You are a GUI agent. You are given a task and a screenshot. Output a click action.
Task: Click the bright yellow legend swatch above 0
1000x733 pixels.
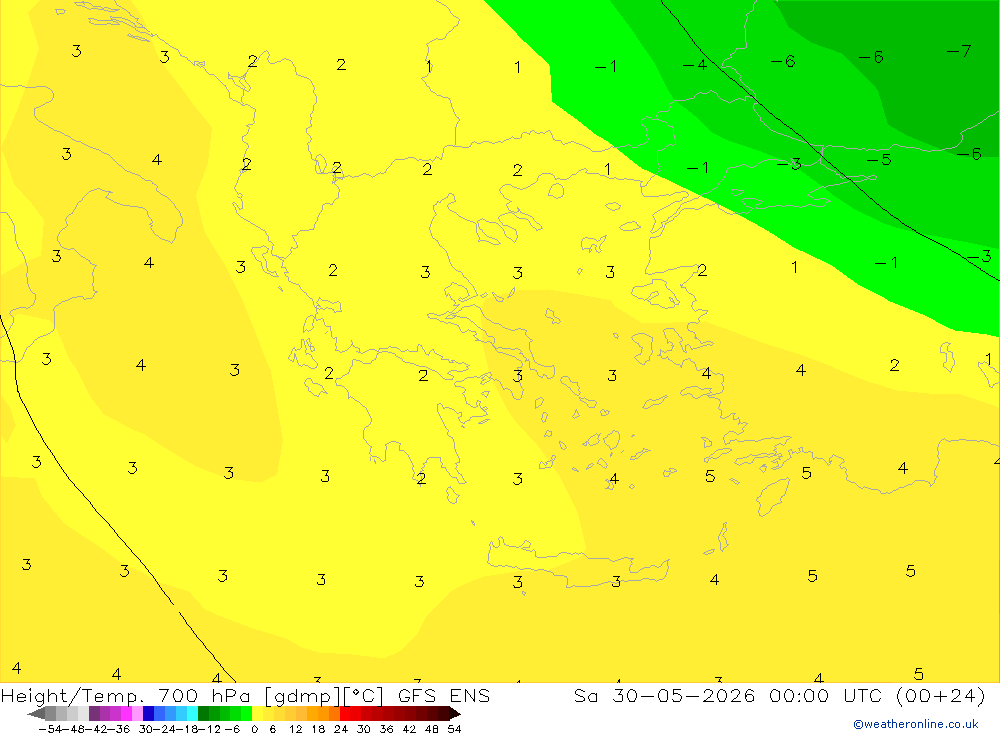[257, 713]
